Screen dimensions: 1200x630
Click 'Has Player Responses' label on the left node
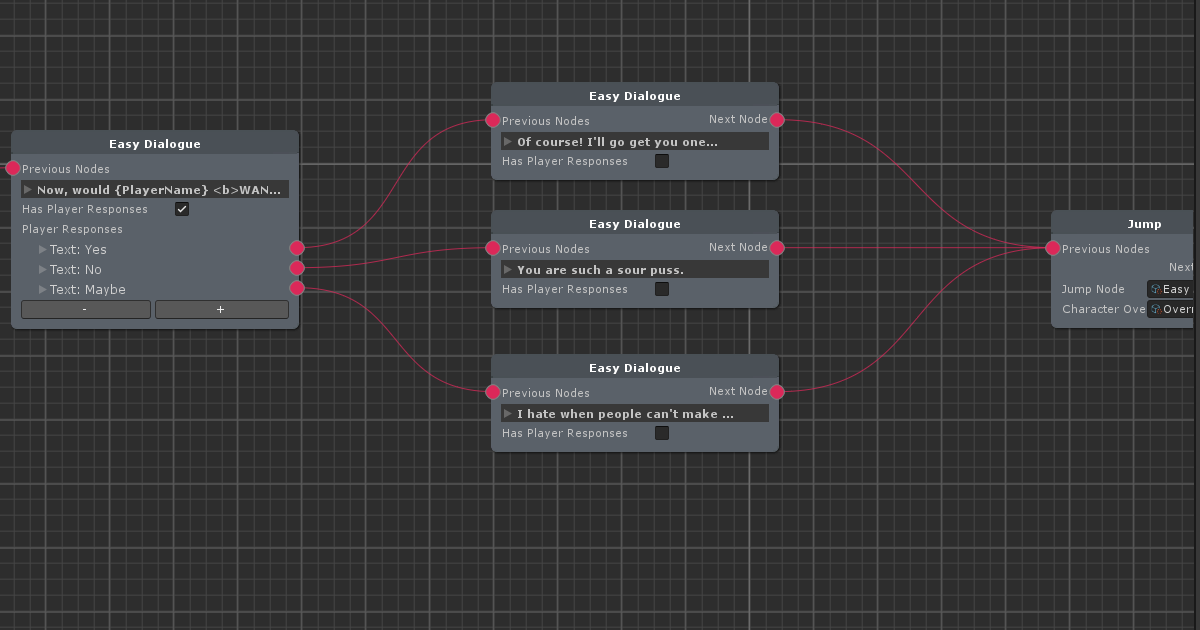click(x=85, y=209)
